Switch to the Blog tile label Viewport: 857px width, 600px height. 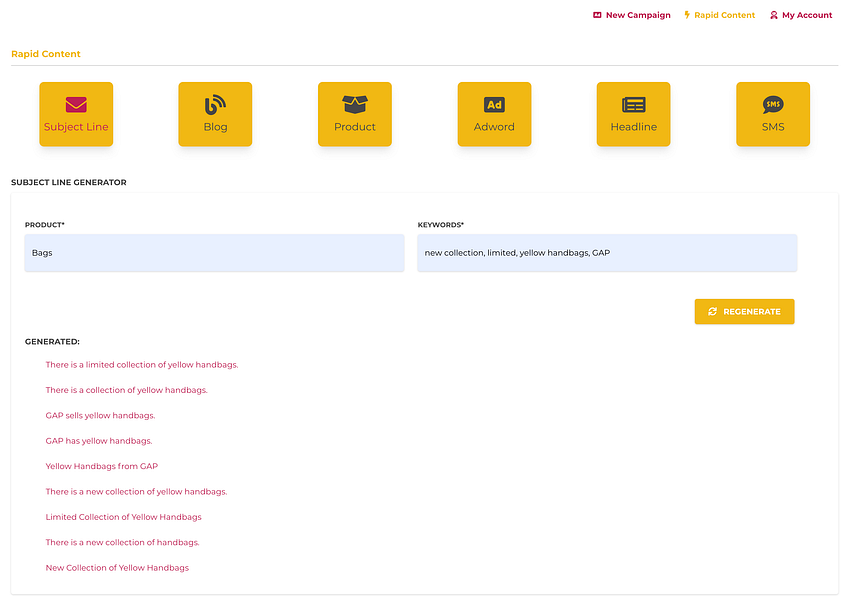(215, 127)
